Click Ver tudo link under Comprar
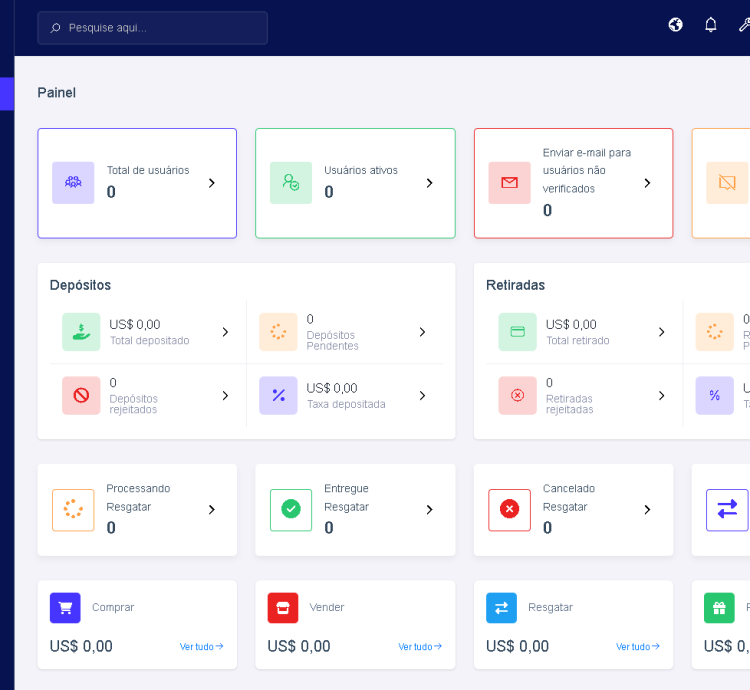The height and width of the screenshot is (690, 750). pyautogui.click(x=201, y=647)
